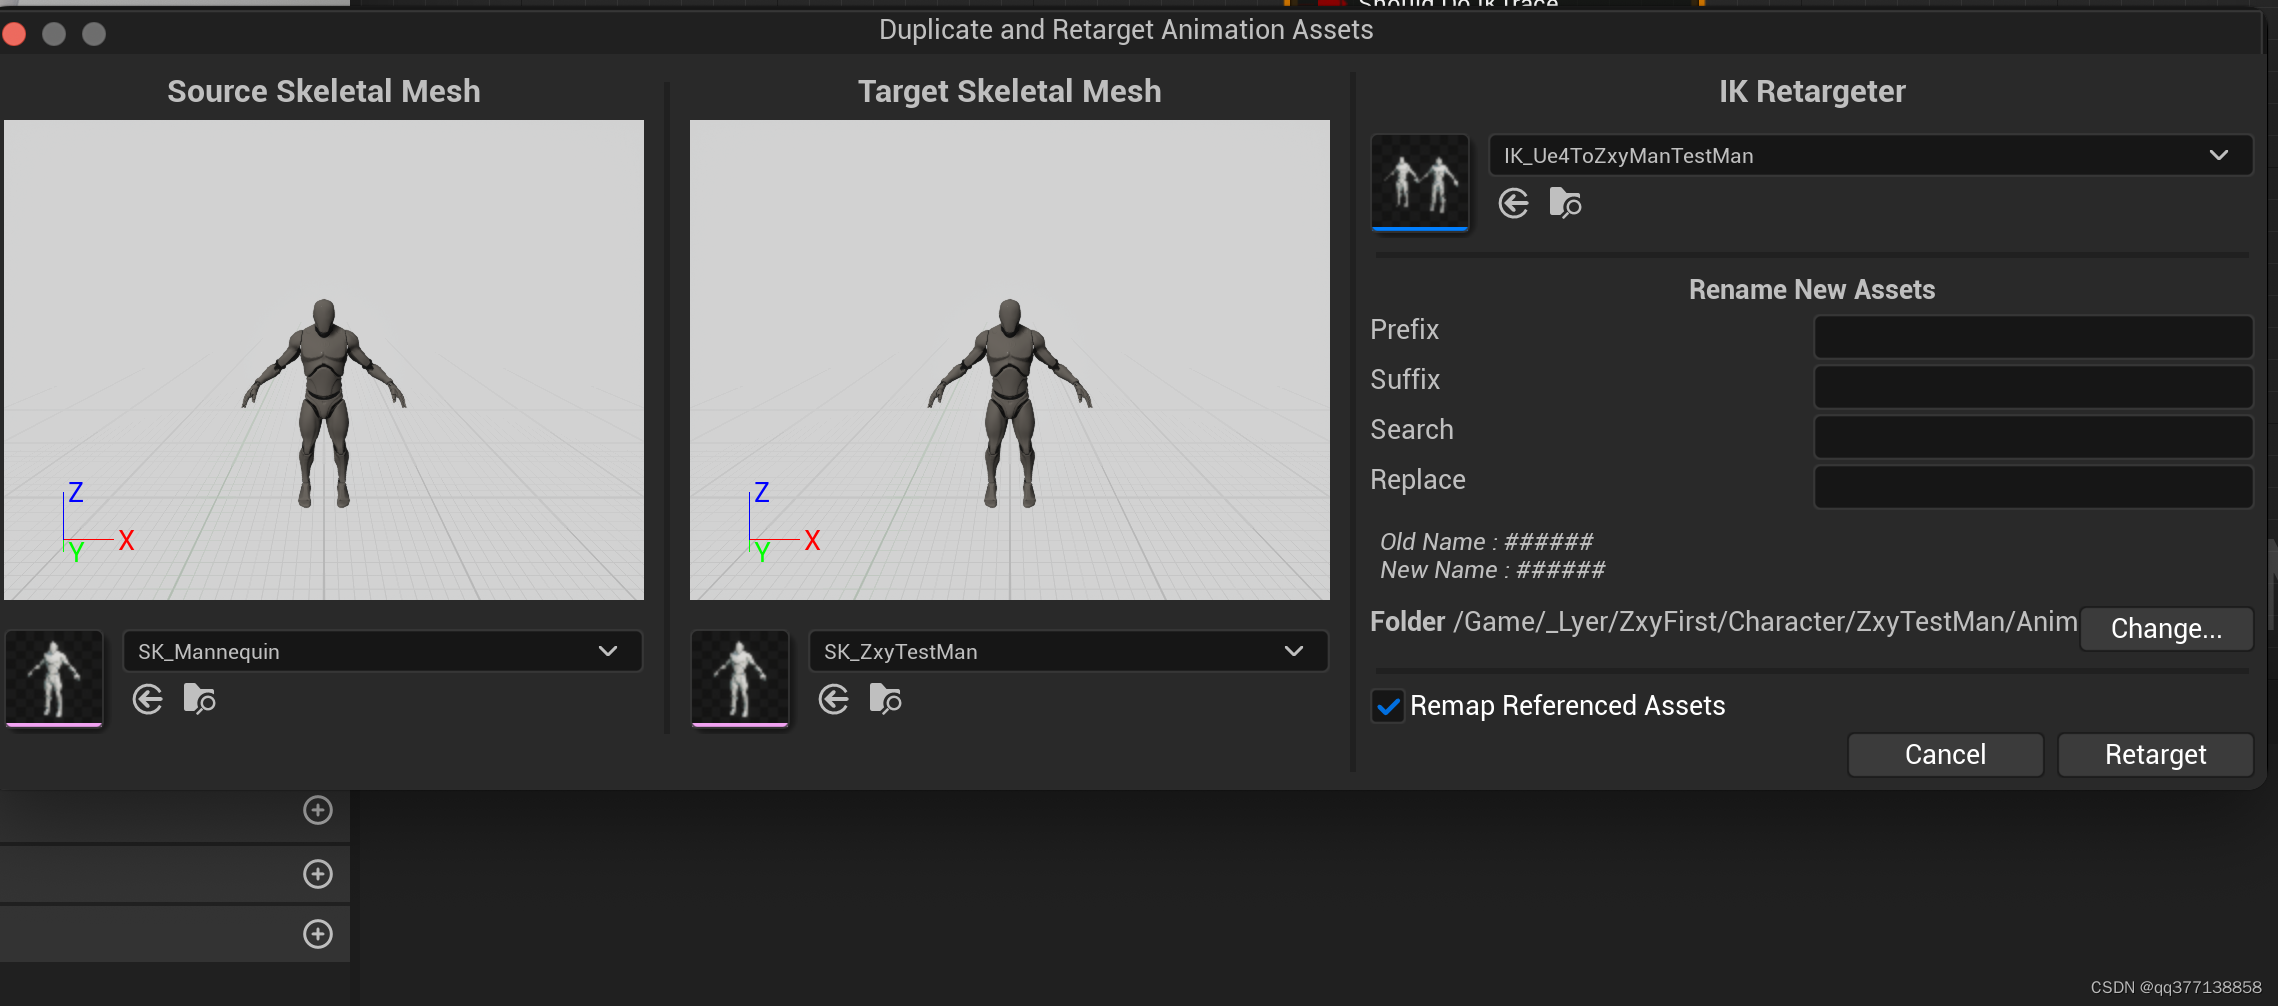The height and width of the screenshot is (1006, 2278).
Task: Click the IK Retargeter asset thumbnail
Action: 1420,182
